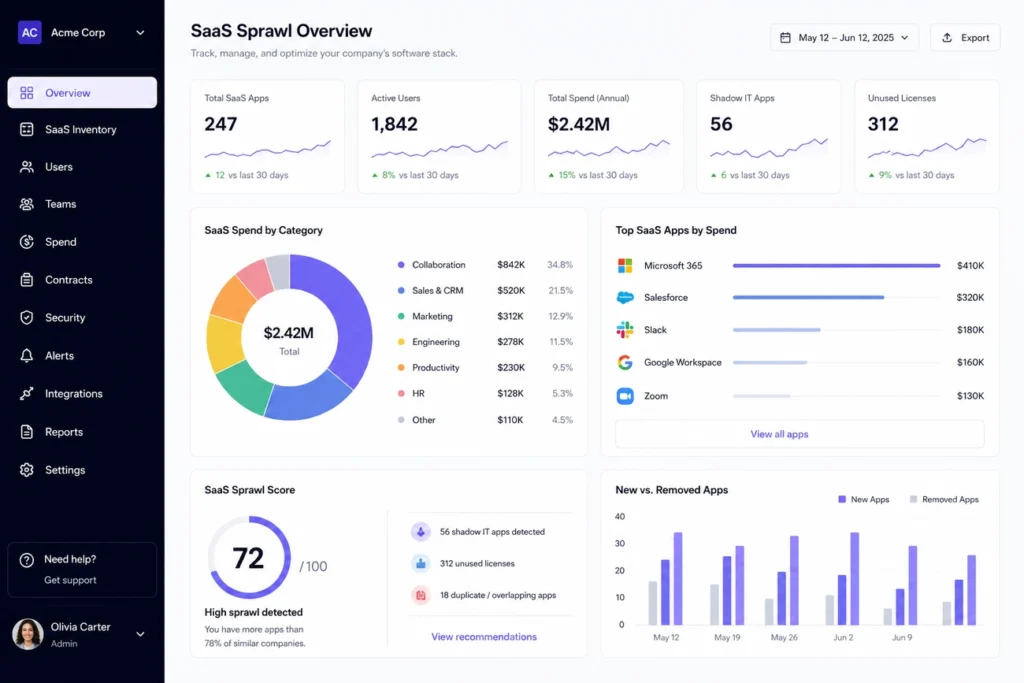
Task: Click Olivia Carter's avatar photo
Action: tap(27, 634)
